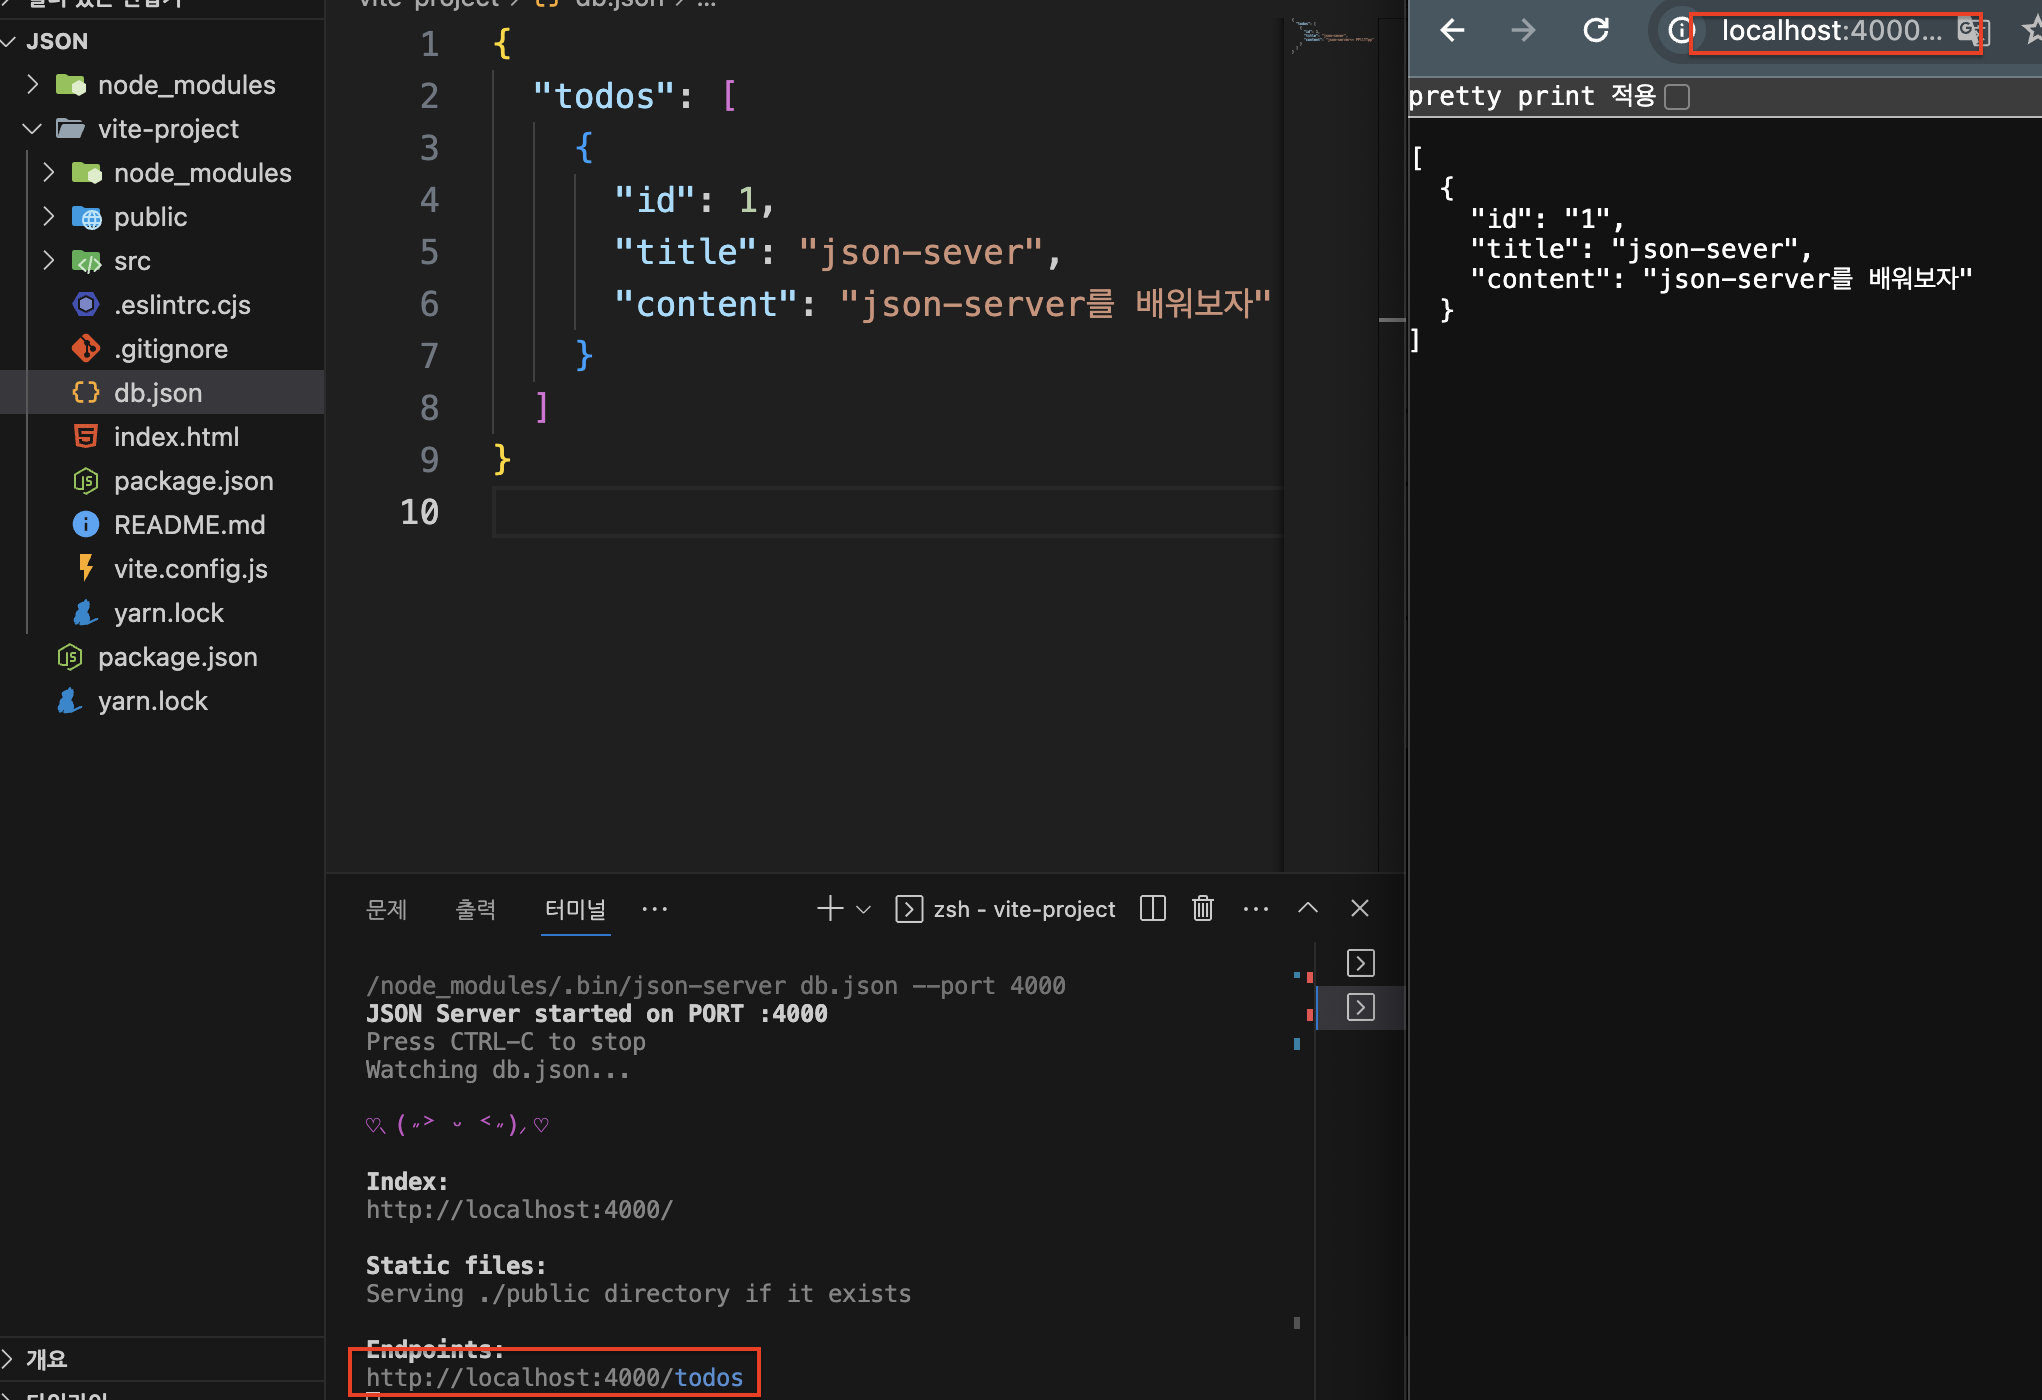The width and height of the screenshot is (2042, 1400).
Task: Maximize the panel with the chevron icon
Action: (x=1307, y=908)
